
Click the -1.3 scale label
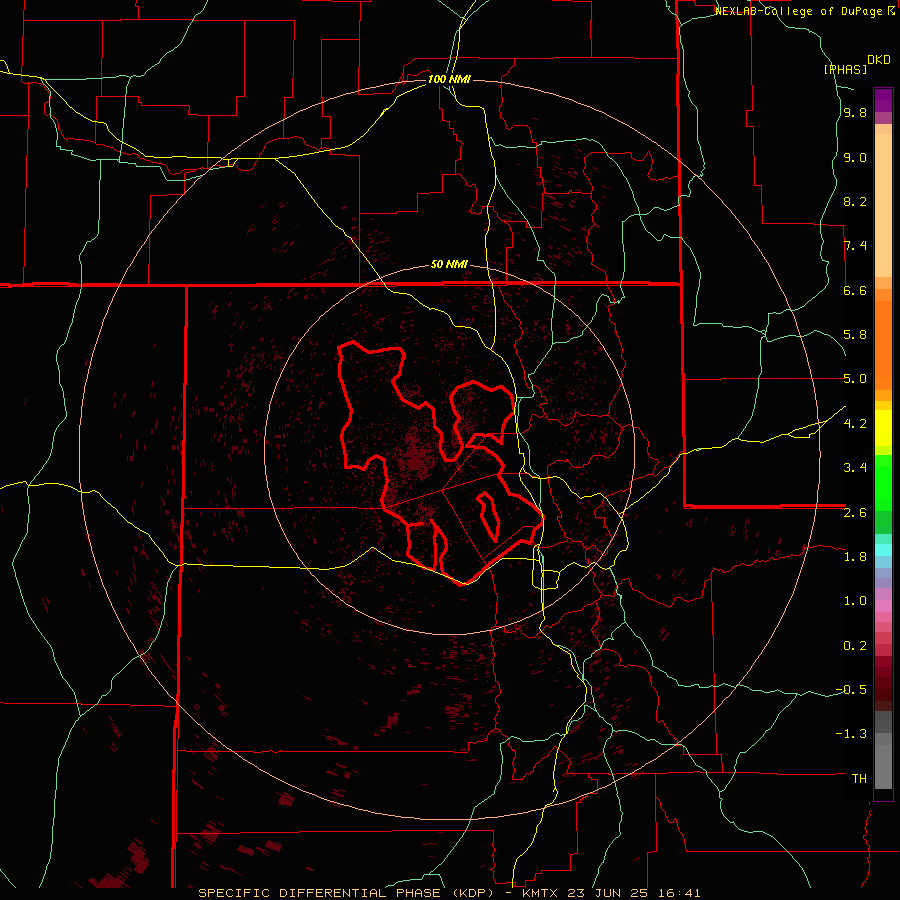click(x=851, y=734)
